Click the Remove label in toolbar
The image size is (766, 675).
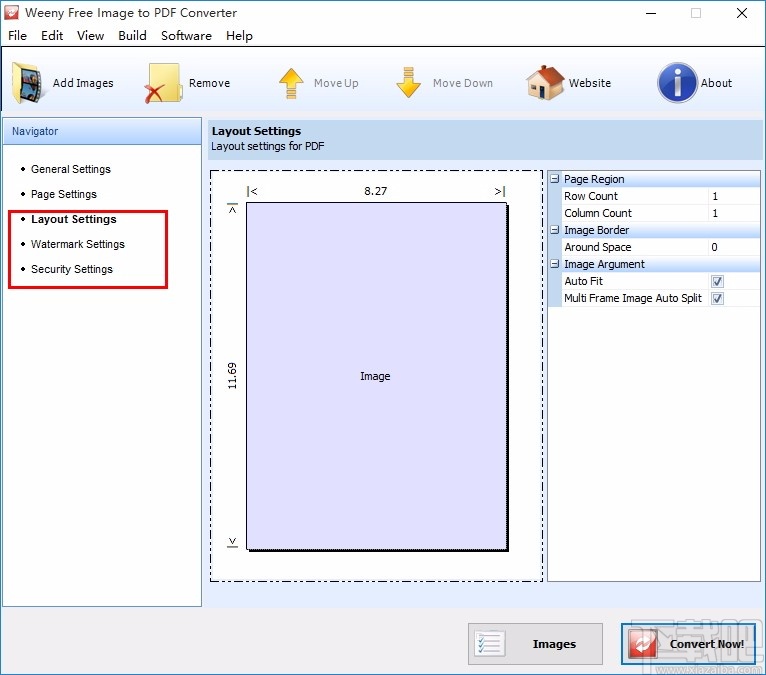tap(210, 83)
